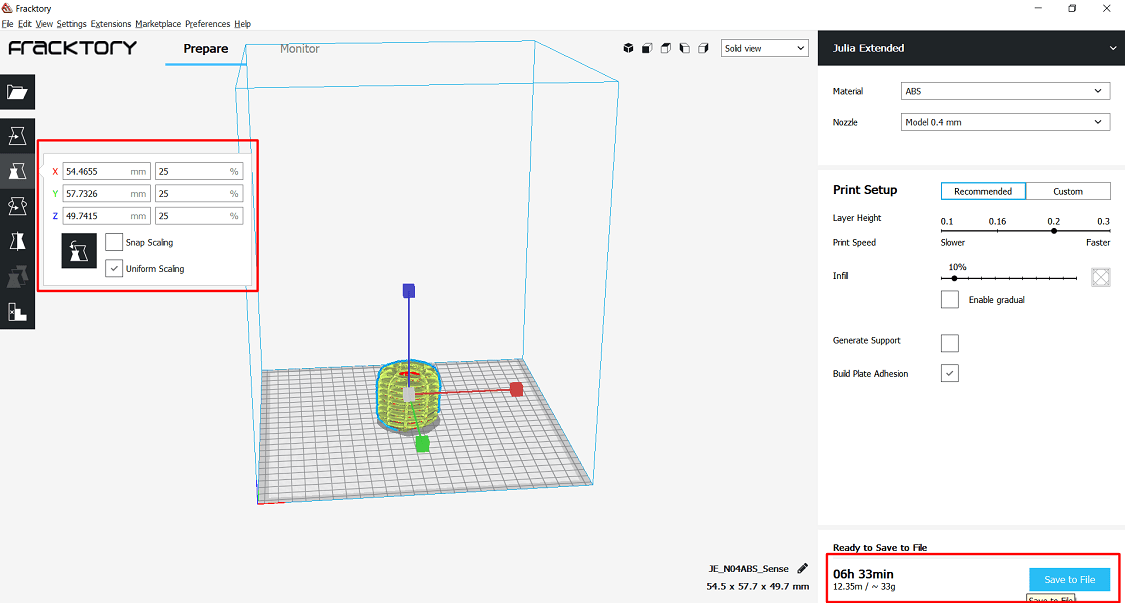1125x603 pixels.
Task: Enable Snap Scaling checkbox
Action: [113, 242]
